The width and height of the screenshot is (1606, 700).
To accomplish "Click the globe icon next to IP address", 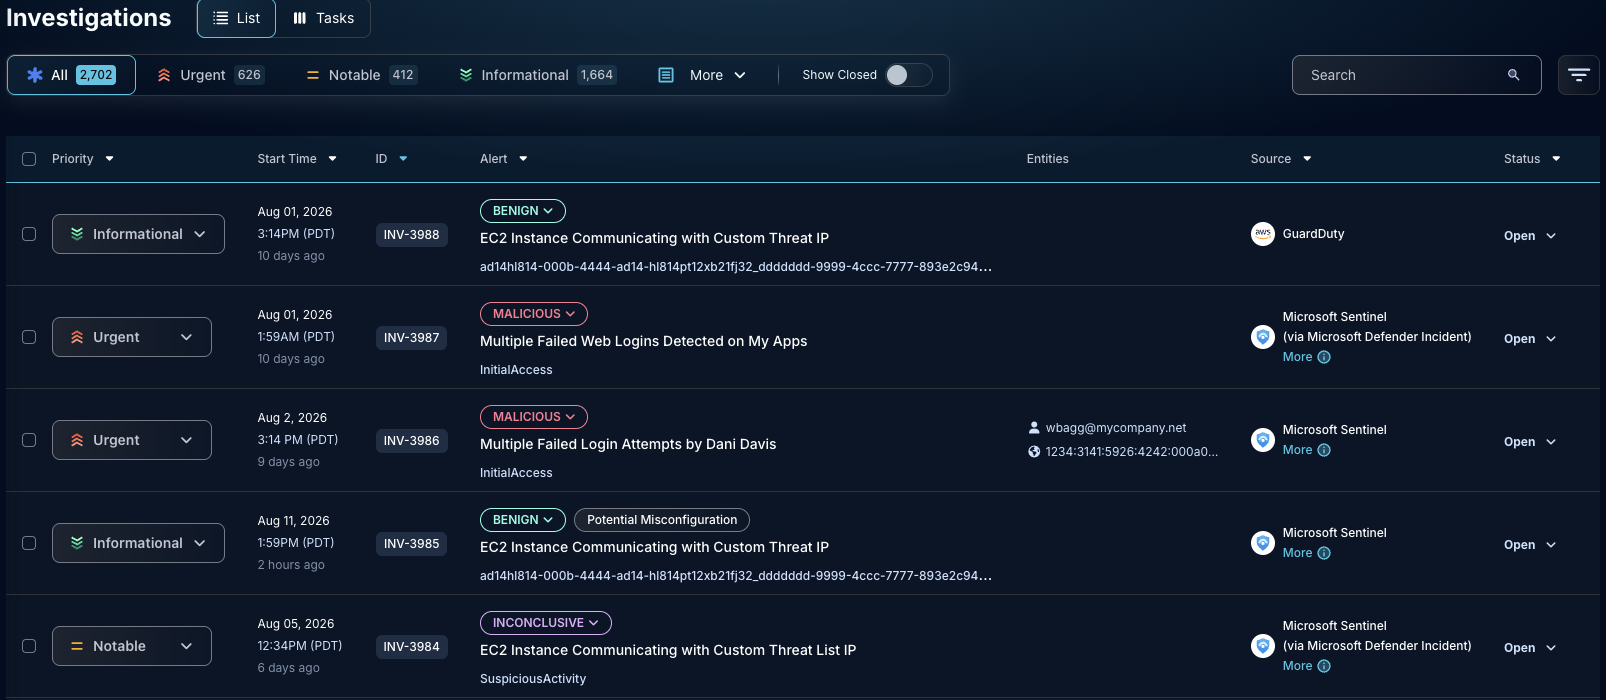I will (1034, 452).
